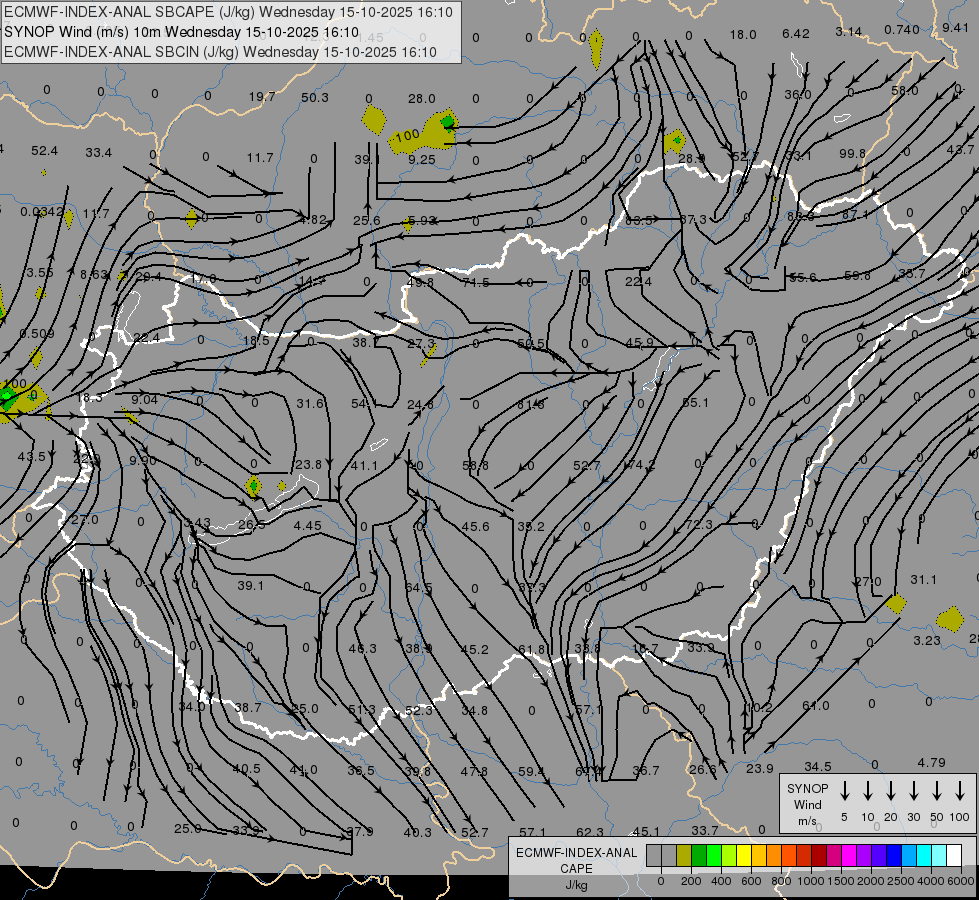Click the value 62.3 on the map

(589, 832)
